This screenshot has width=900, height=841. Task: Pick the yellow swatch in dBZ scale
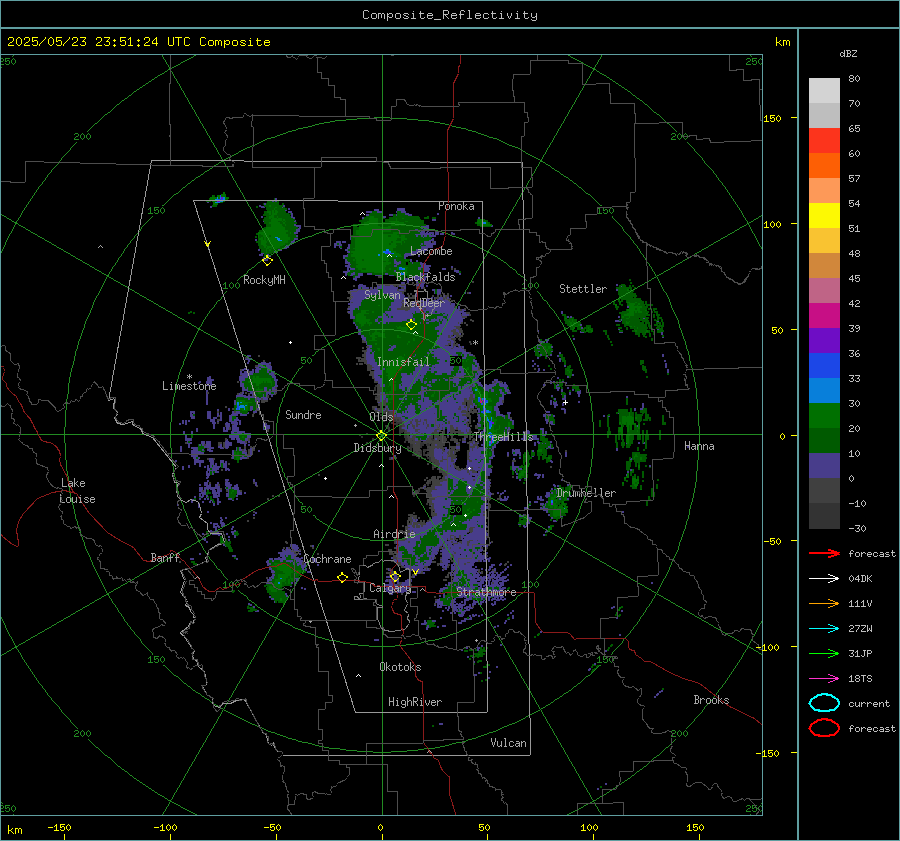click(824, 216)
